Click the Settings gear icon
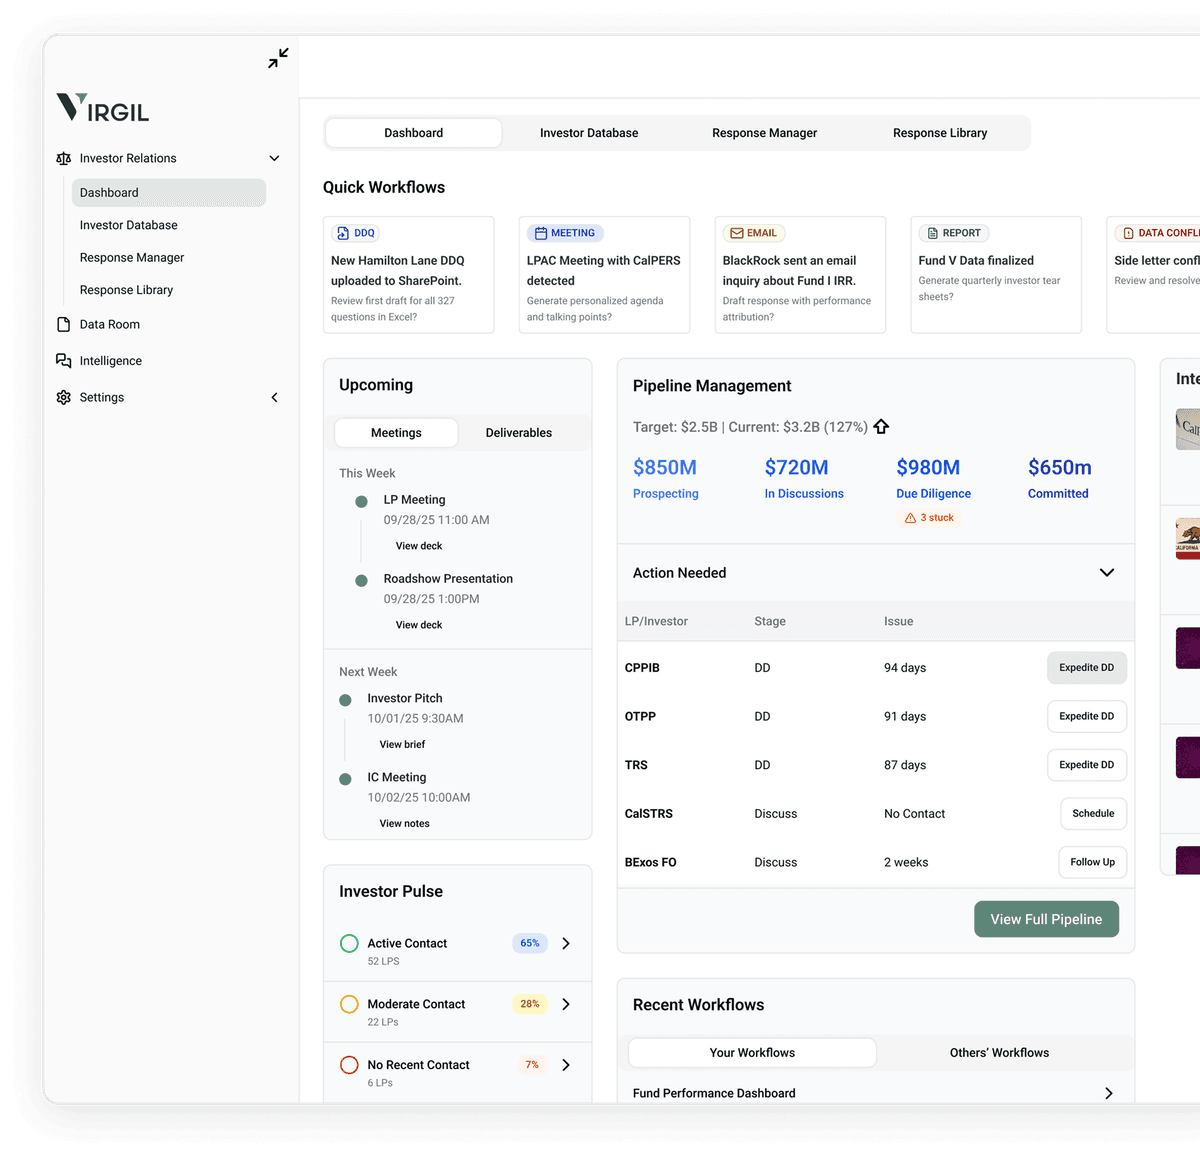Image resolution: width=1200 pixels, height=1149 pixels. pyautogui.click(x=64, y=398)
